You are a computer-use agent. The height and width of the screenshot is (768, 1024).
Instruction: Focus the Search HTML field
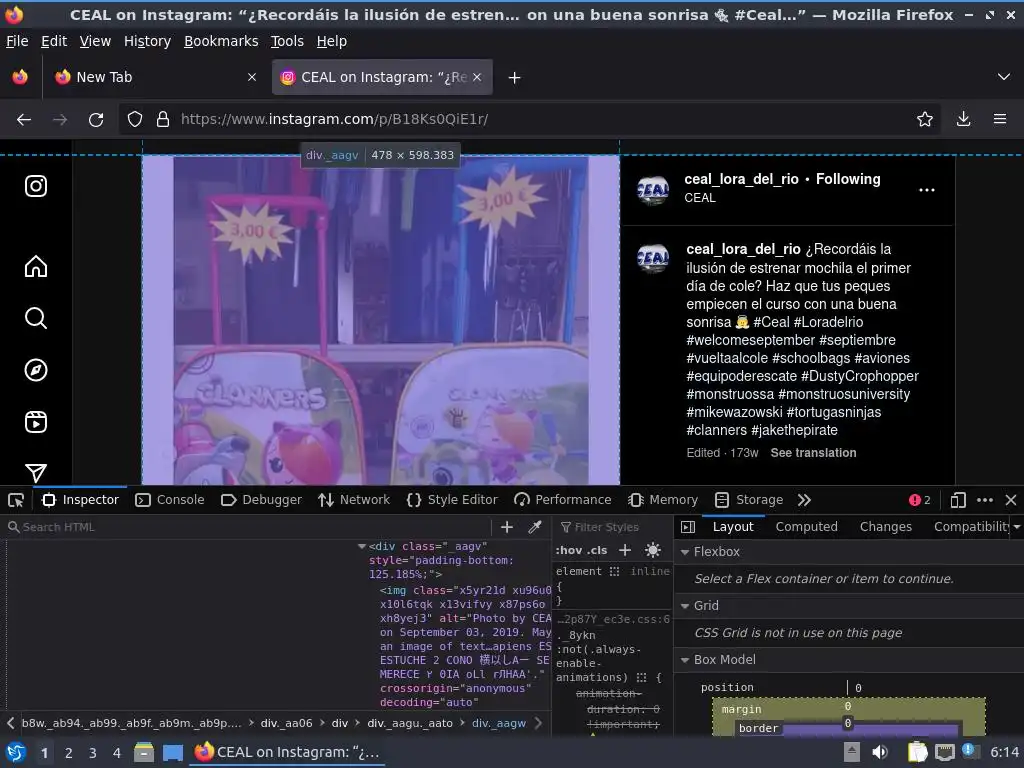pyautogui.click(x=248, y=527)
